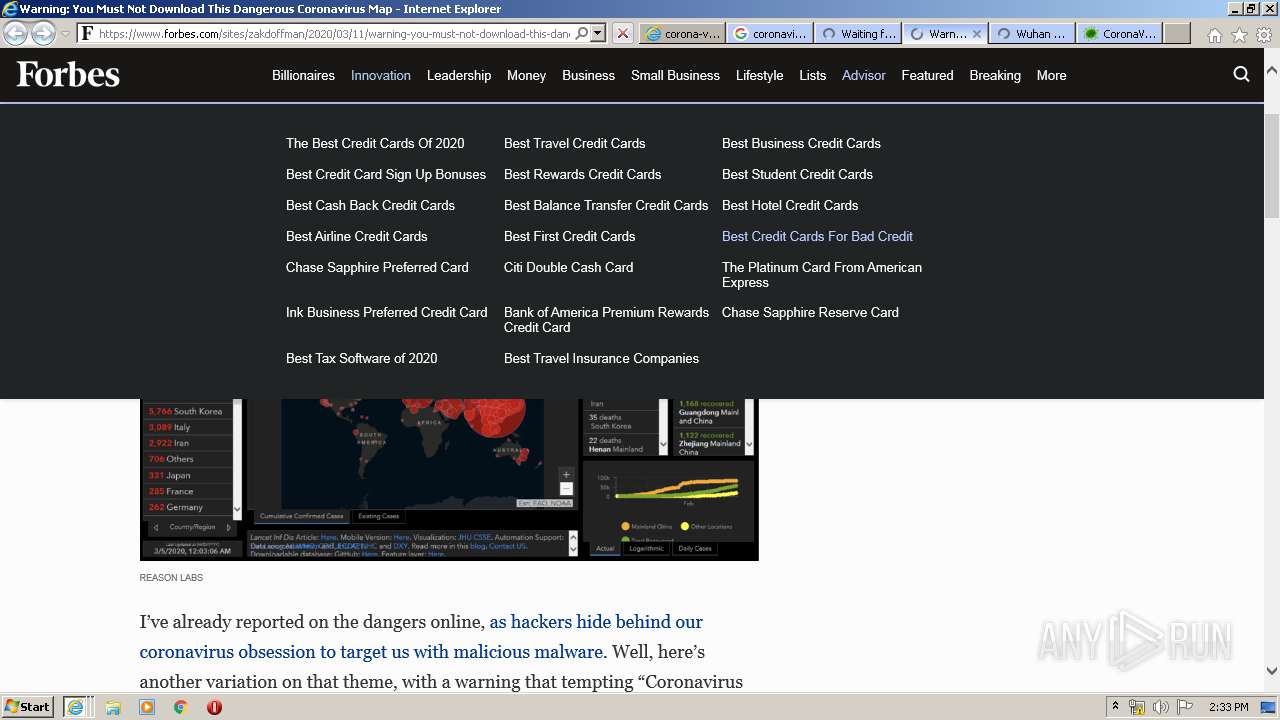Viewport: 1280px width, 720px height.
Task: Launch Google Chrome from the taskbar
Action: (180, 707)
